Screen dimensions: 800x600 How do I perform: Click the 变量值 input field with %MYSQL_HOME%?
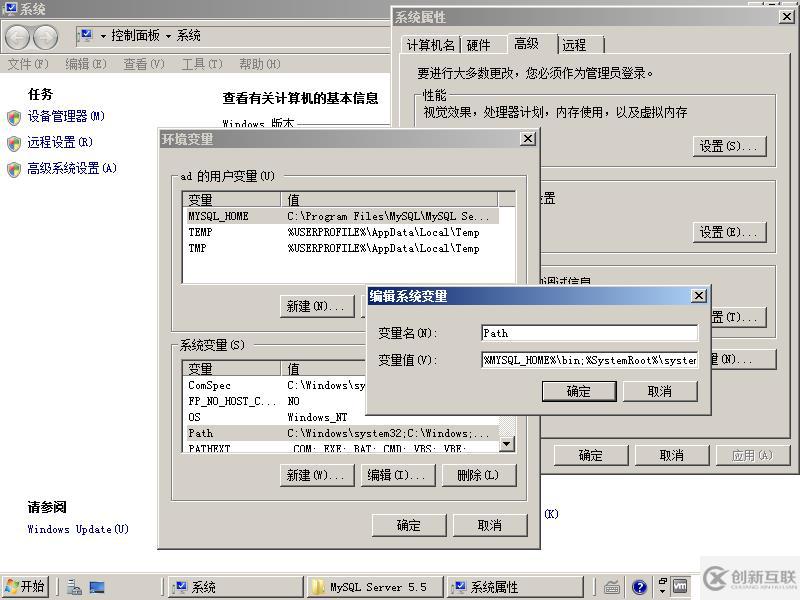tap(589, 360)
